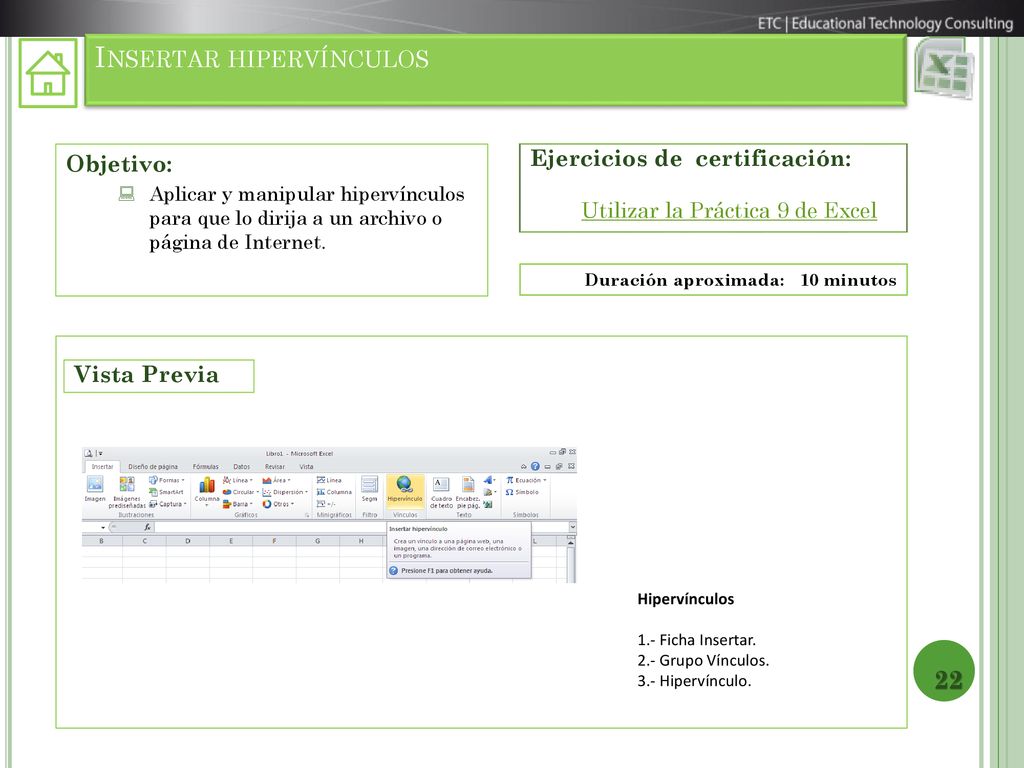The height and width of the screenshot is (768, 1024).
Task: Open the Dispersión chart dropdown
Action: click(285, 492)
